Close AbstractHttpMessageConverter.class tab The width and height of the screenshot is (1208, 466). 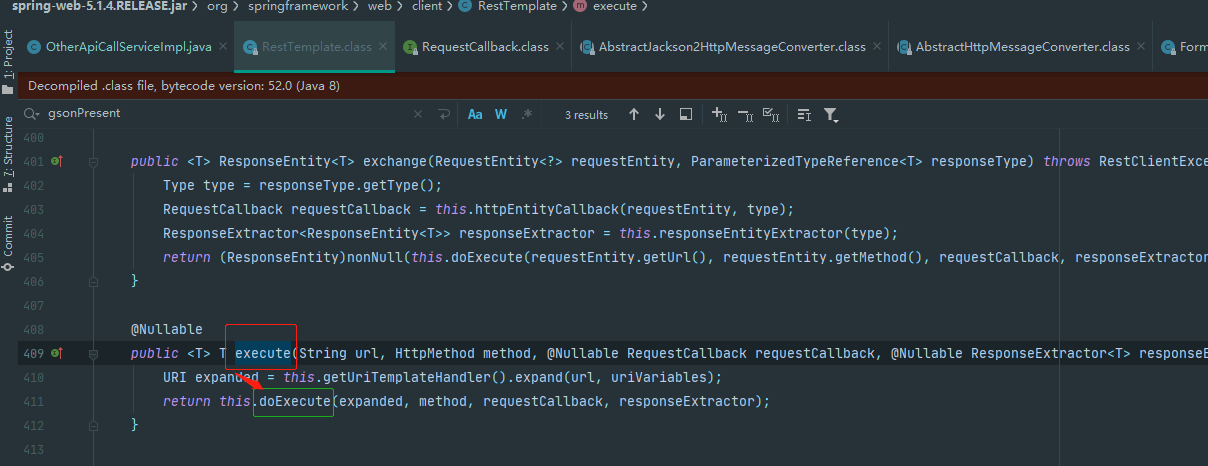click(1141, 47)
